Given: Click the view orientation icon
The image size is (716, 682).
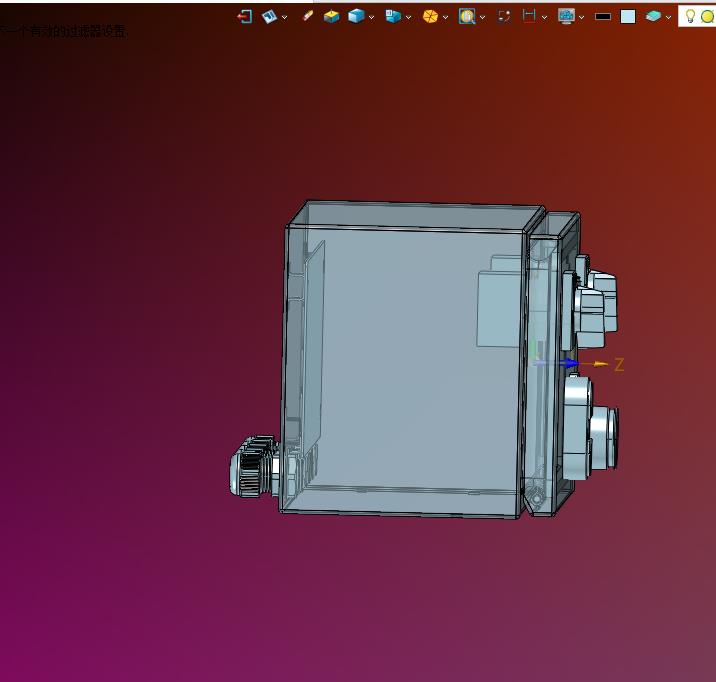Looking at the screenshot, I should 269,17.
